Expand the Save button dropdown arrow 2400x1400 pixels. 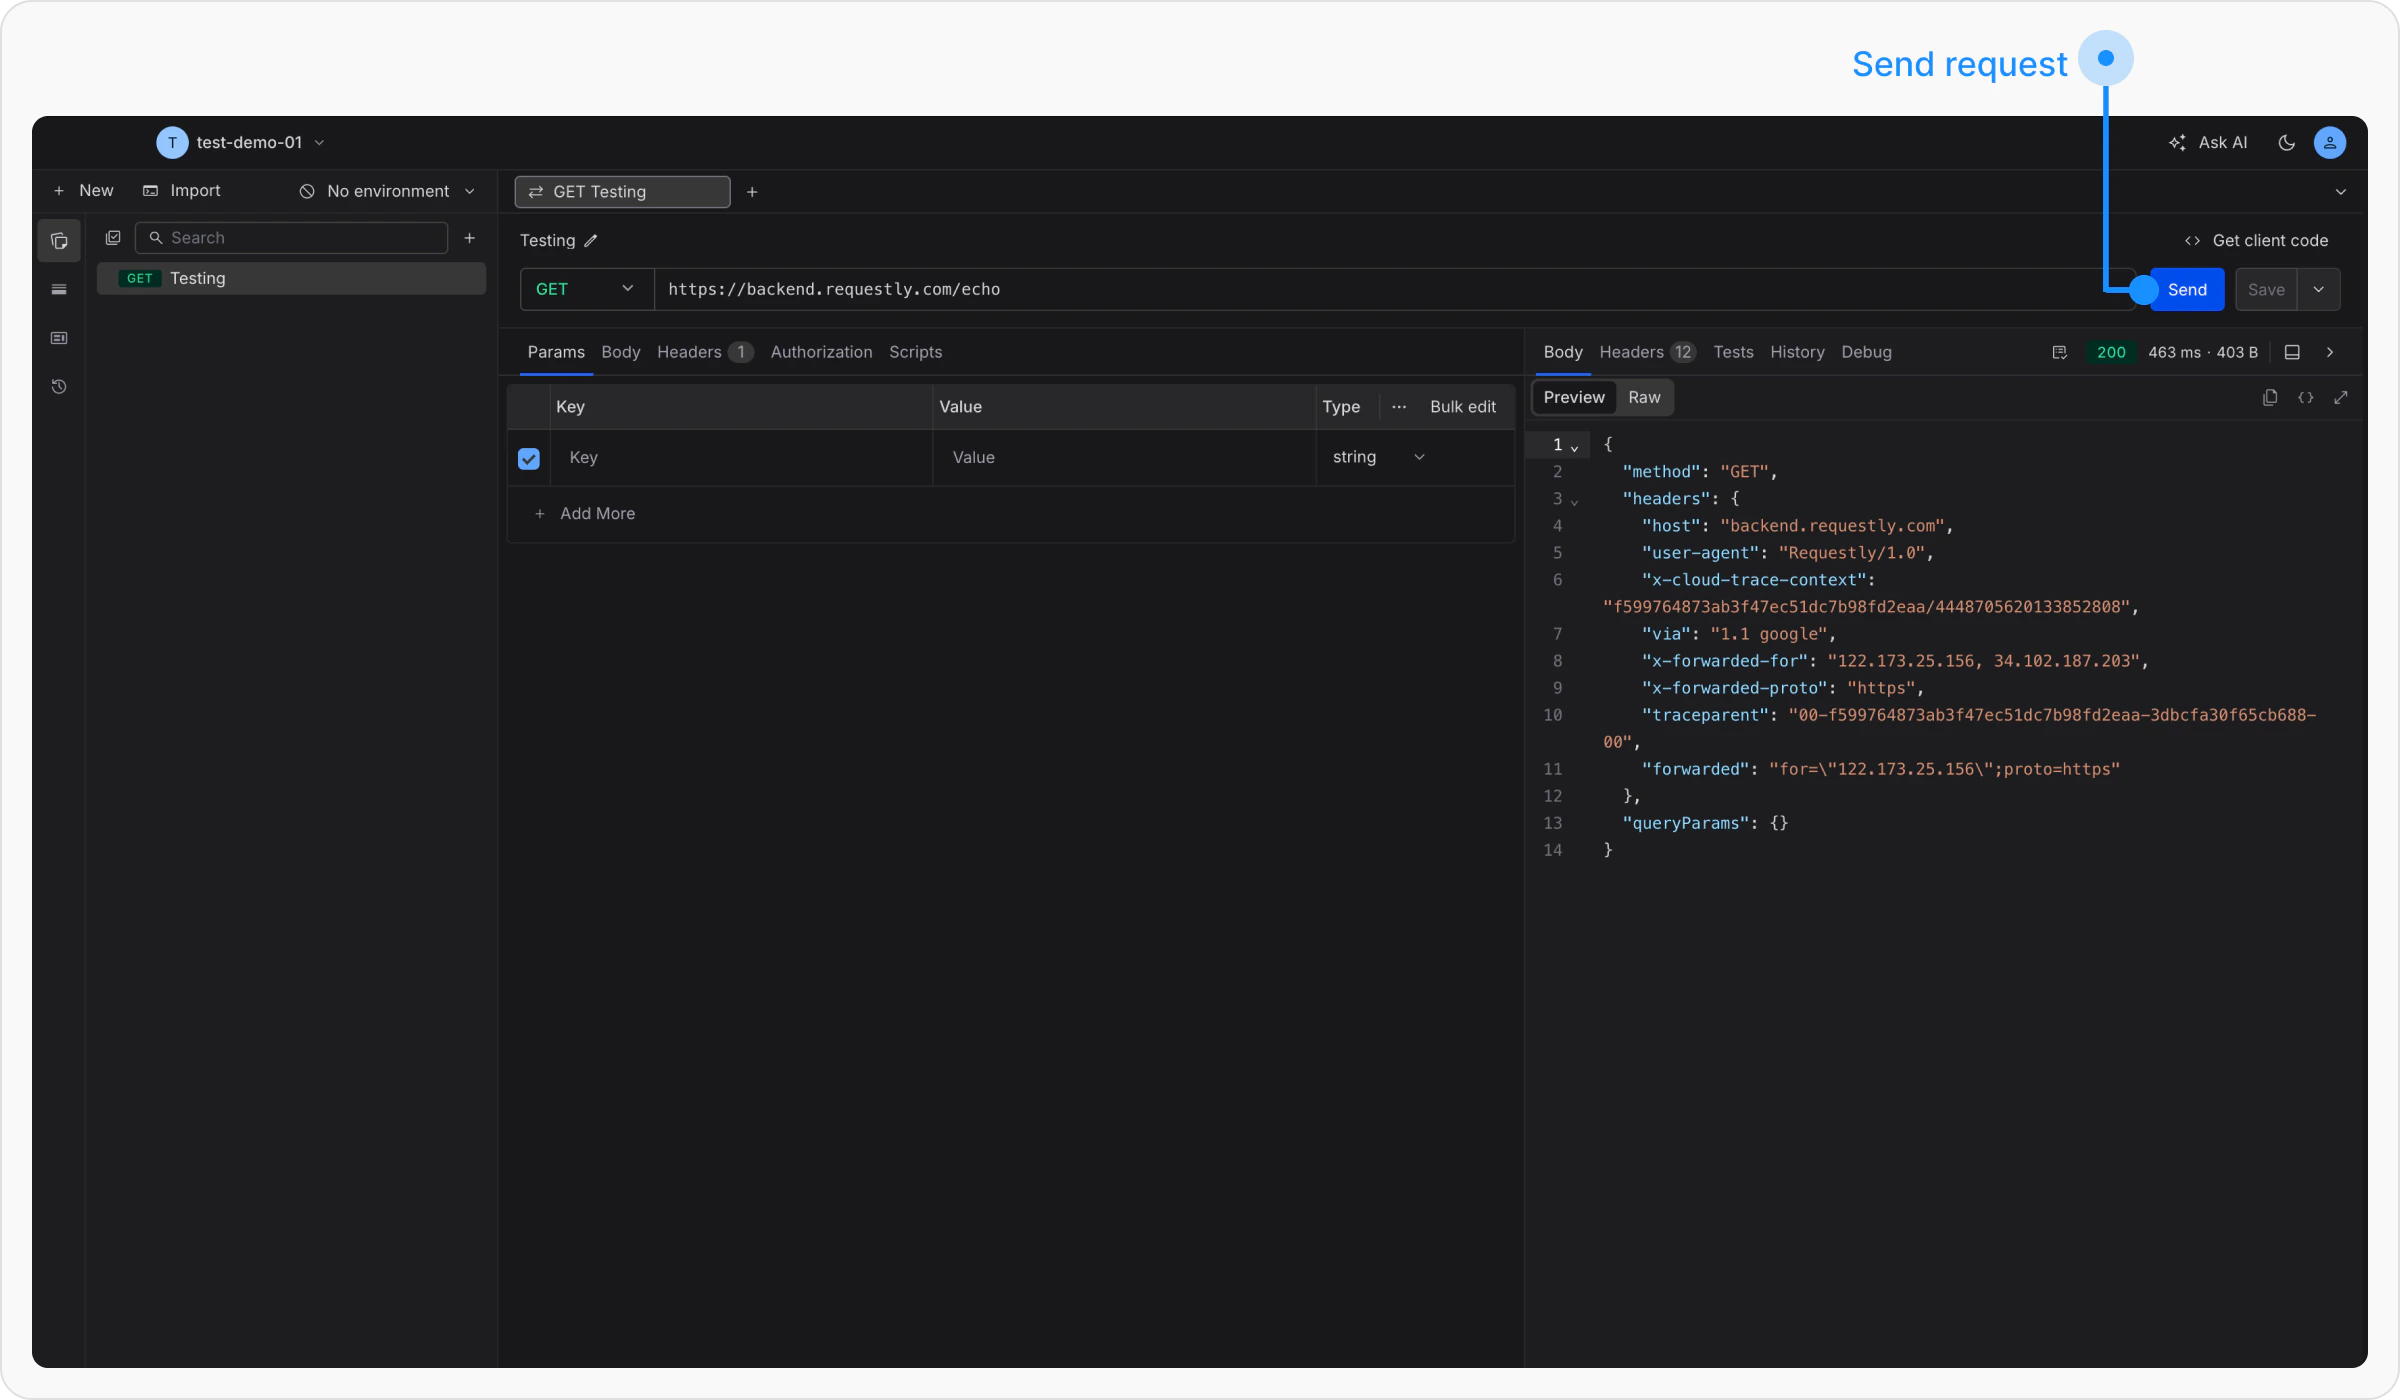click(x=2318, y=290)
